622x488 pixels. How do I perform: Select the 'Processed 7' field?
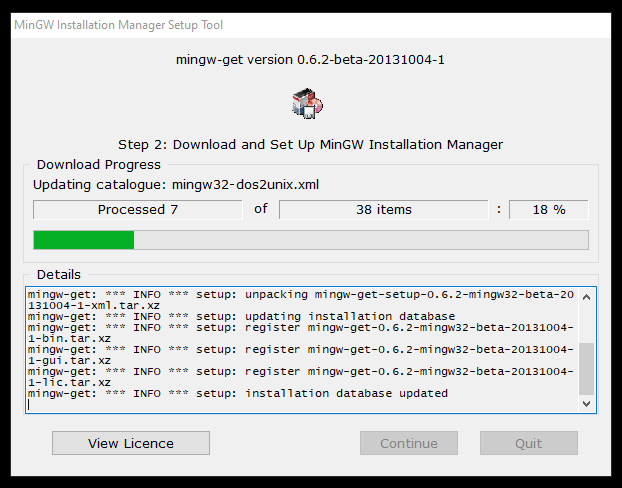tap(138, 209)
